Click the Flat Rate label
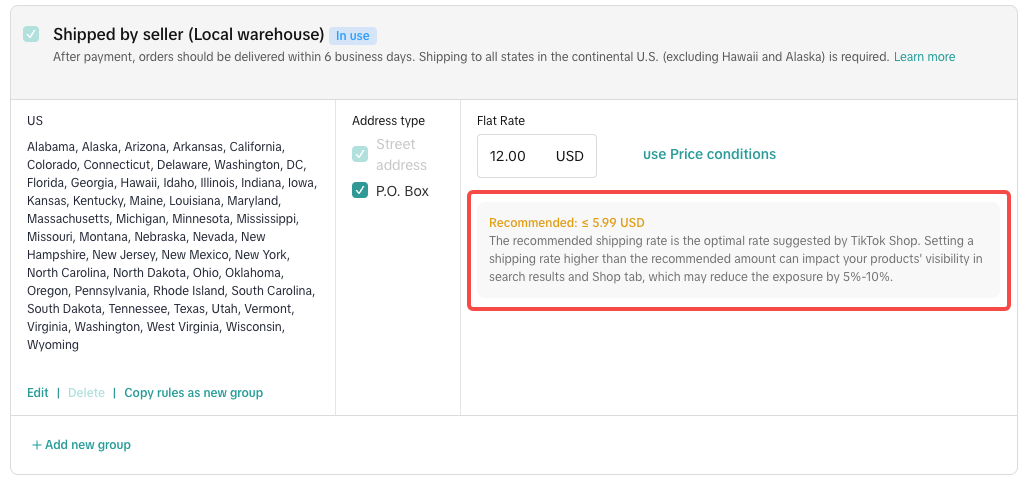This screenshot has width=1026, height=479. tap(501, 121)
